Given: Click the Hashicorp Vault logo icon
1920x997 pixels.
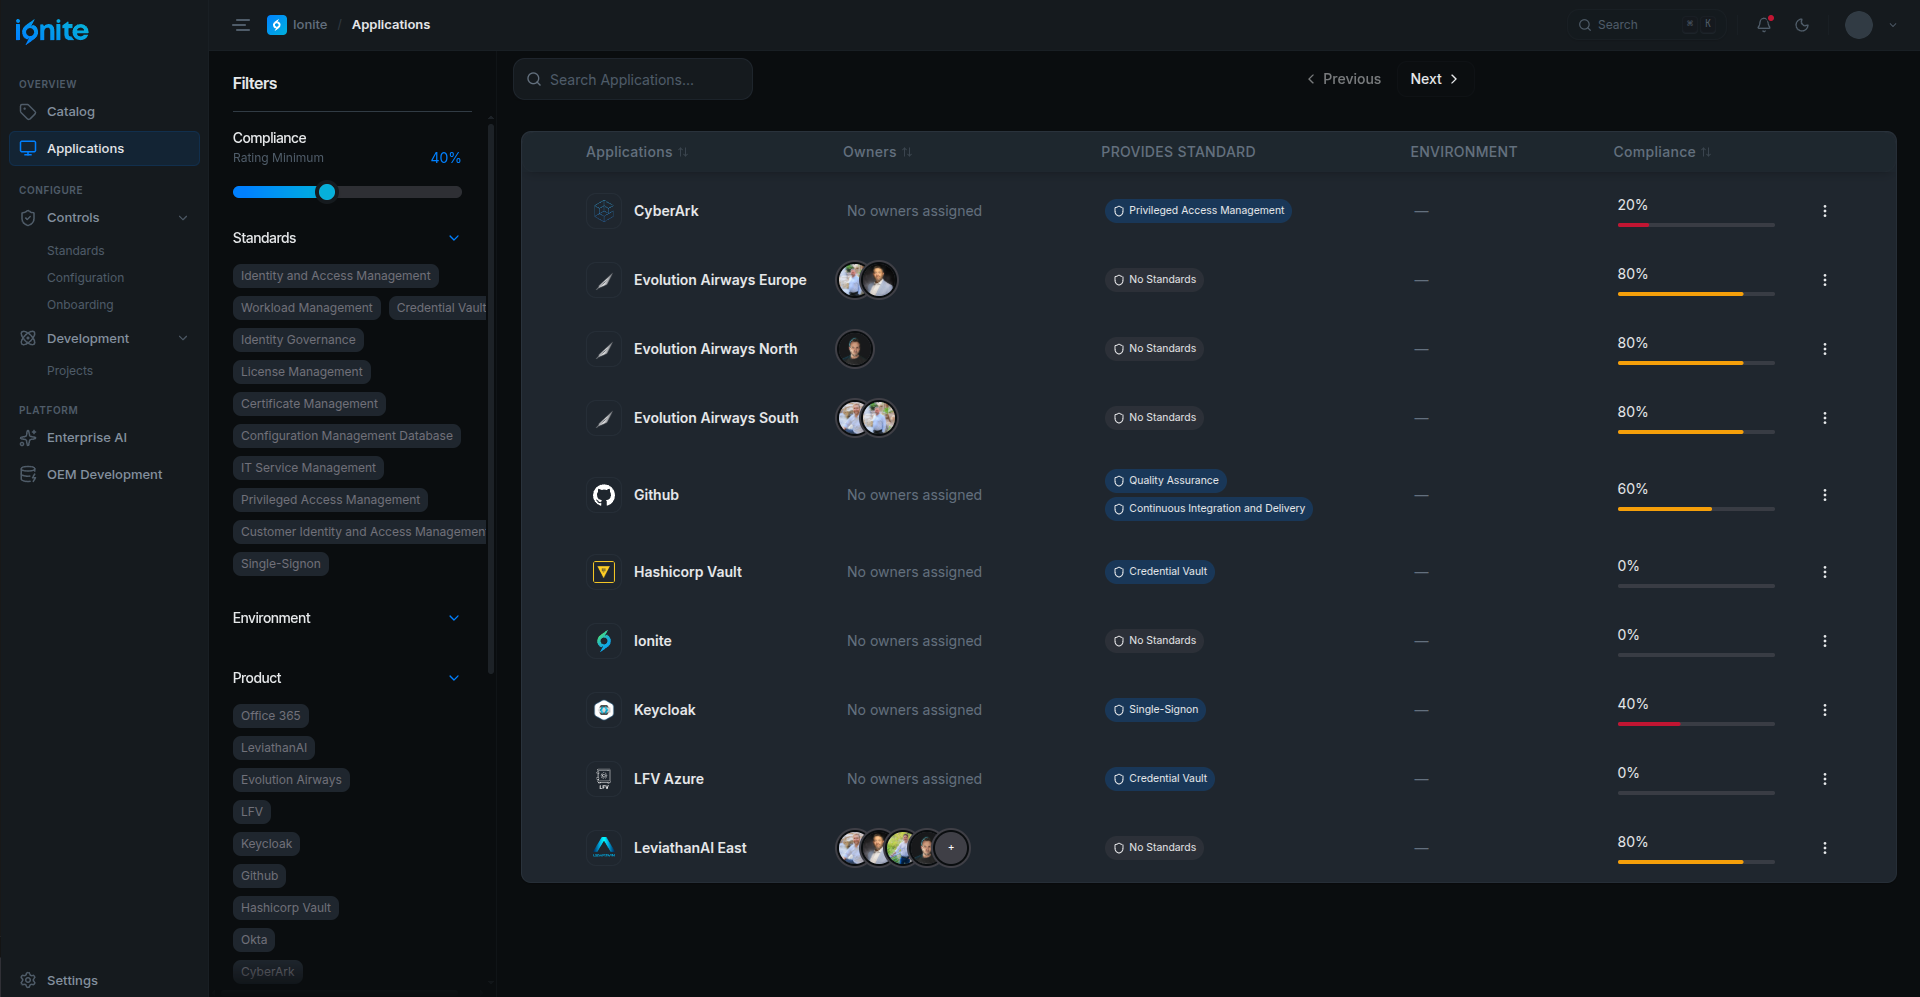Looking at the screenshot, I should coord(604,572).
